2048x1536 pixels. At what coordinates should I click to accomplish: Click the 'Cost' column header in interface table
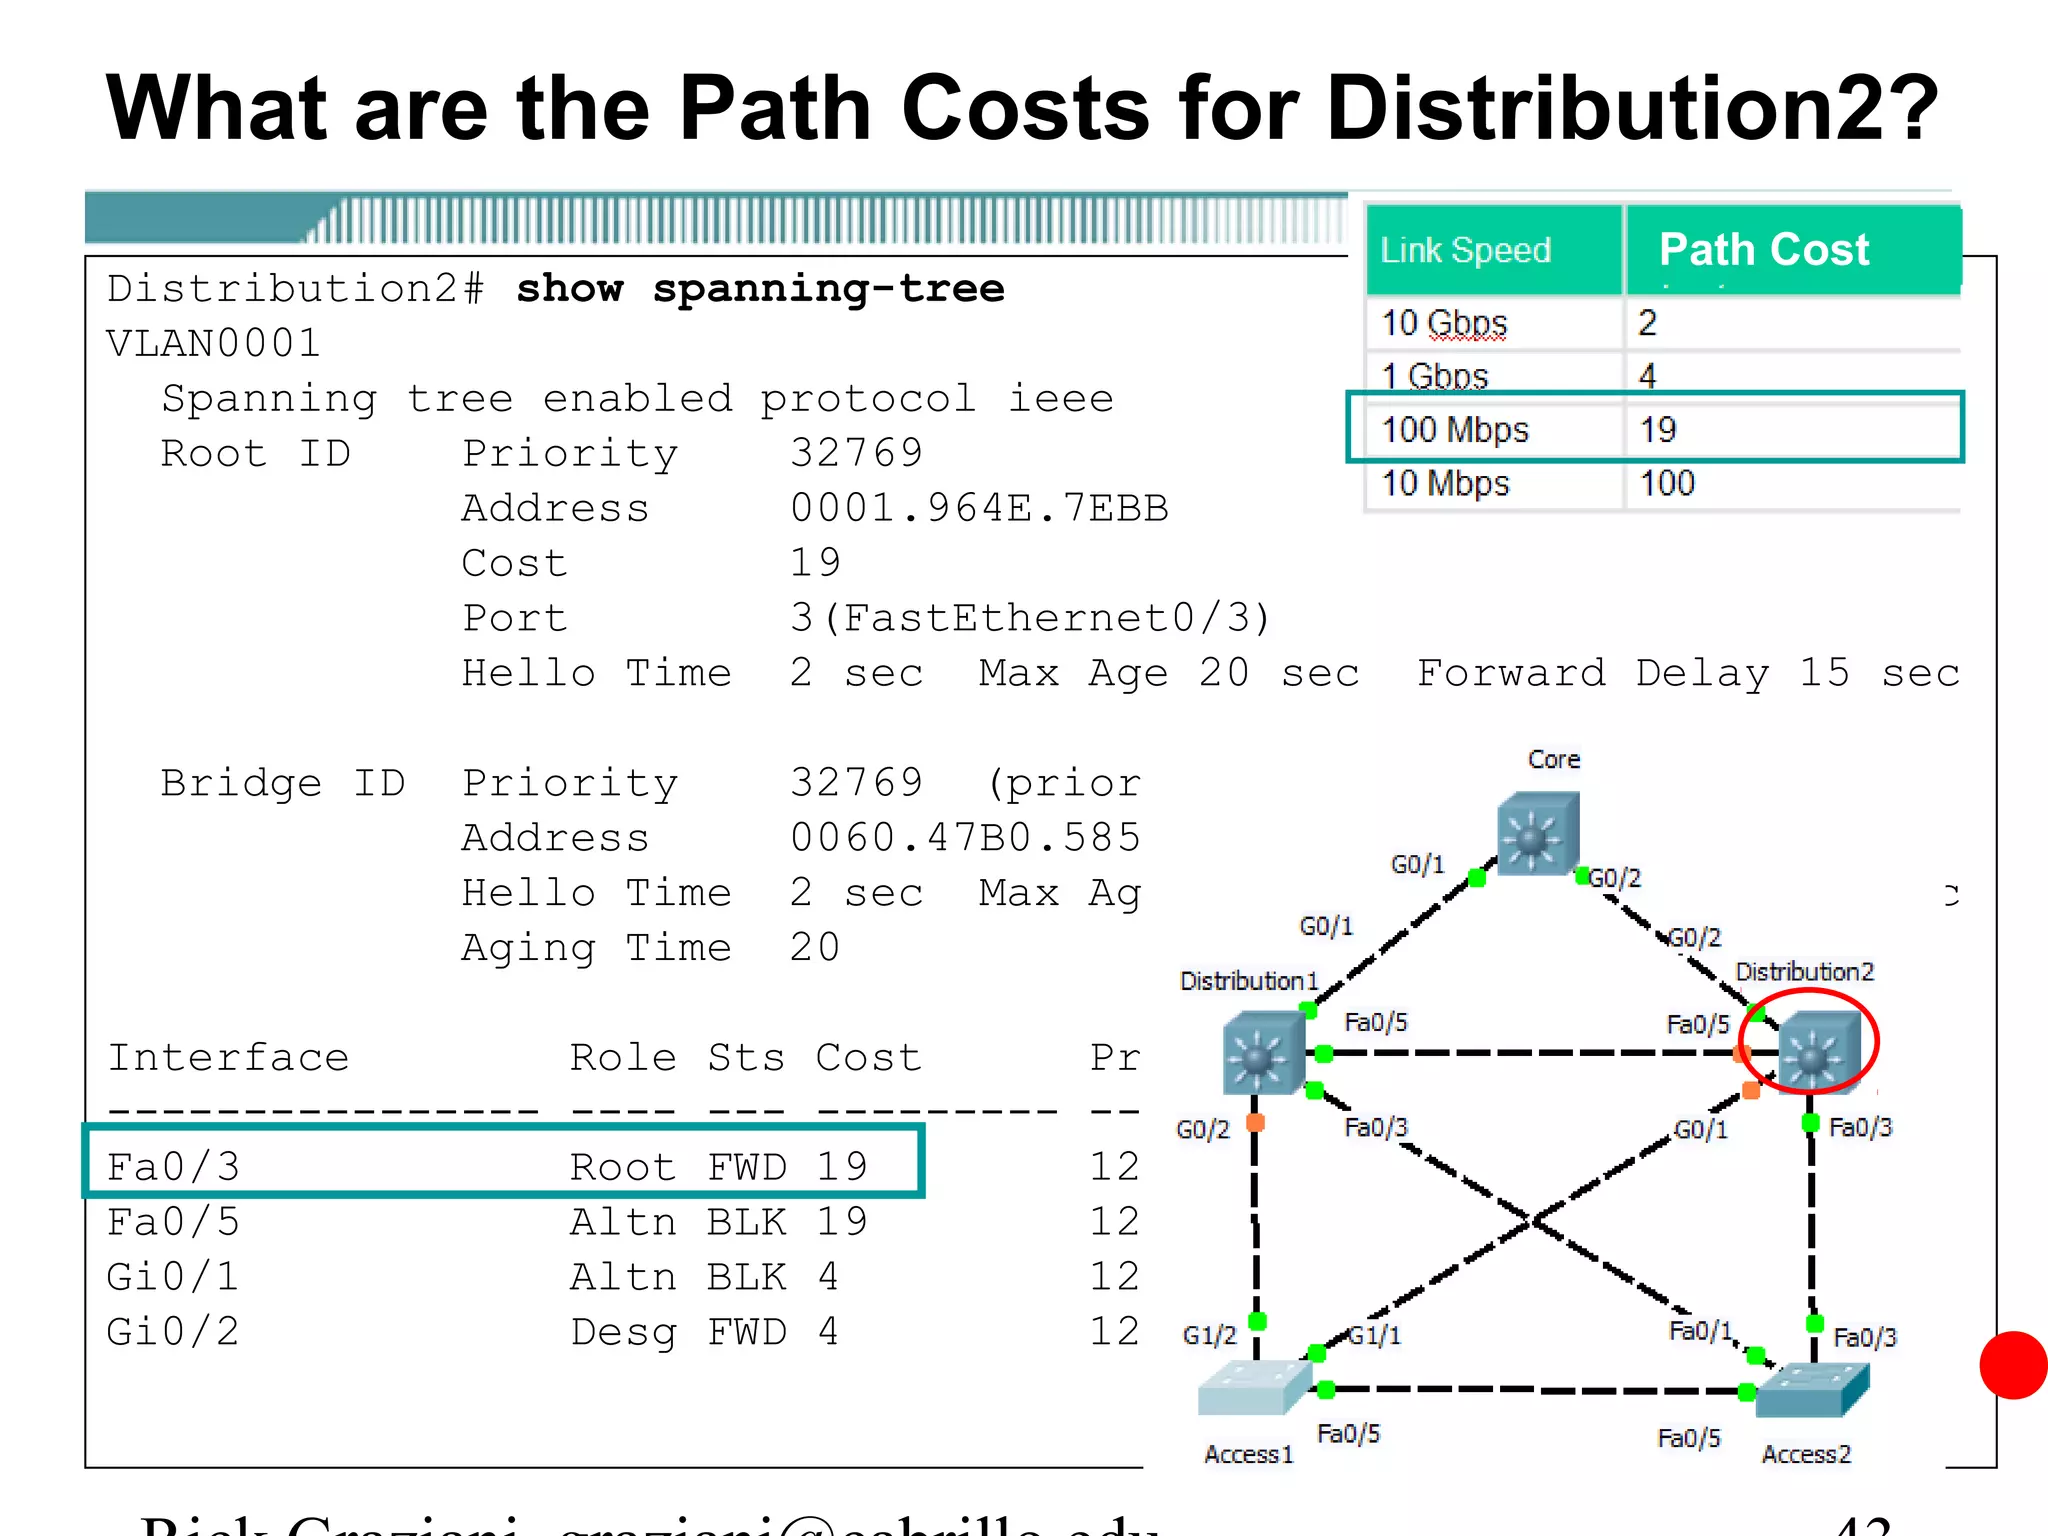pos(868,1058)
